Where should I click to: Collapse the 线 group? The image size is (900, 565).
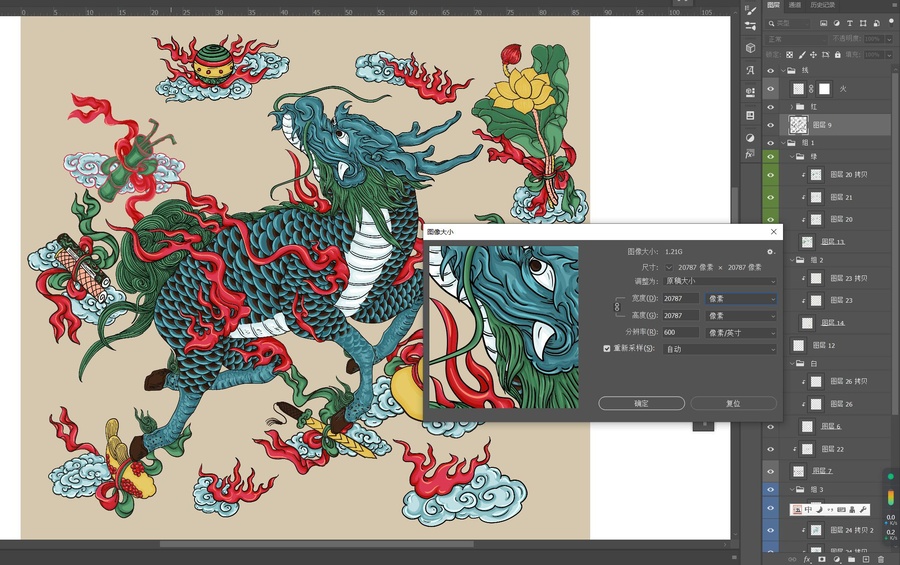(x=783, y=71)
